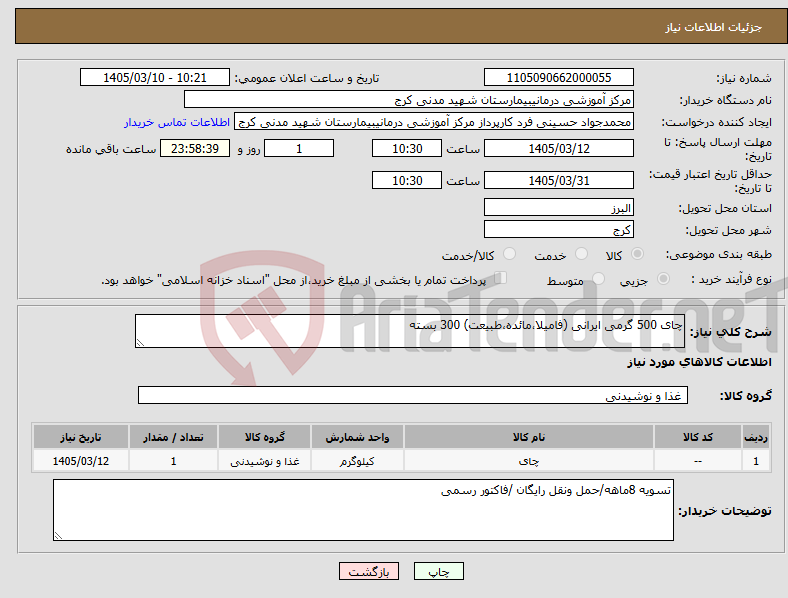Click the delivery city field کرج
Screen dimensions: 788x598
pyautogui.click(x=558, y=230)
